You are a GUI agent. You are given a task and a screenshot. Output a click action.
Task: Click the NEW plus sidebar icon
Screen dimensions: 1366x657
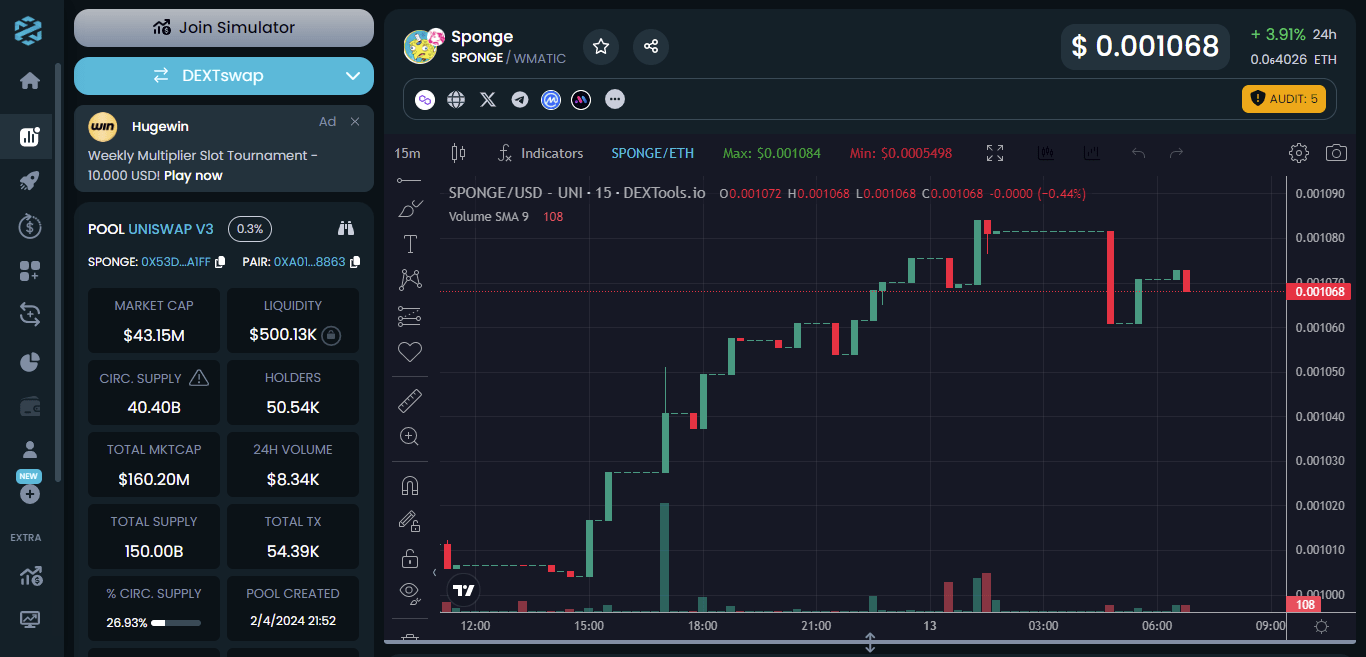[x=30, y=493]
